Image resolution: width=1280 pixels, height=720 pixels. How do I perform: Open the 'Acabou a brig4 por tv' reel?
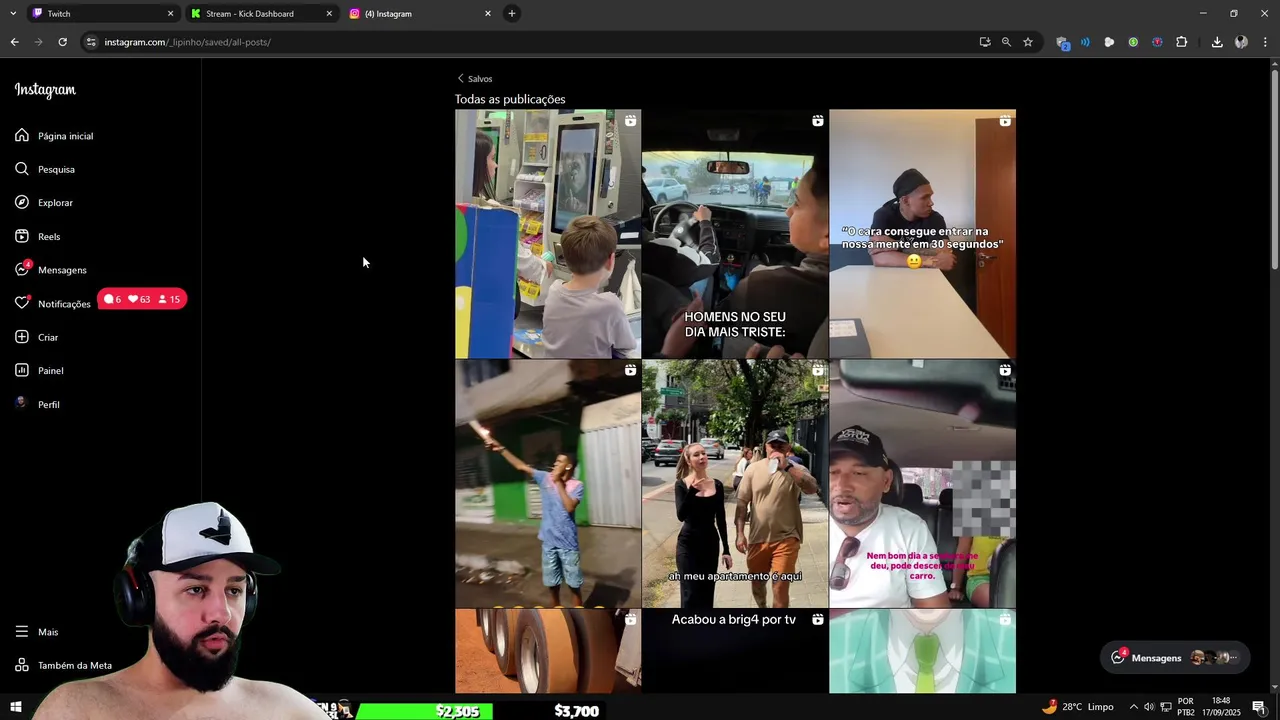(735, 651)
